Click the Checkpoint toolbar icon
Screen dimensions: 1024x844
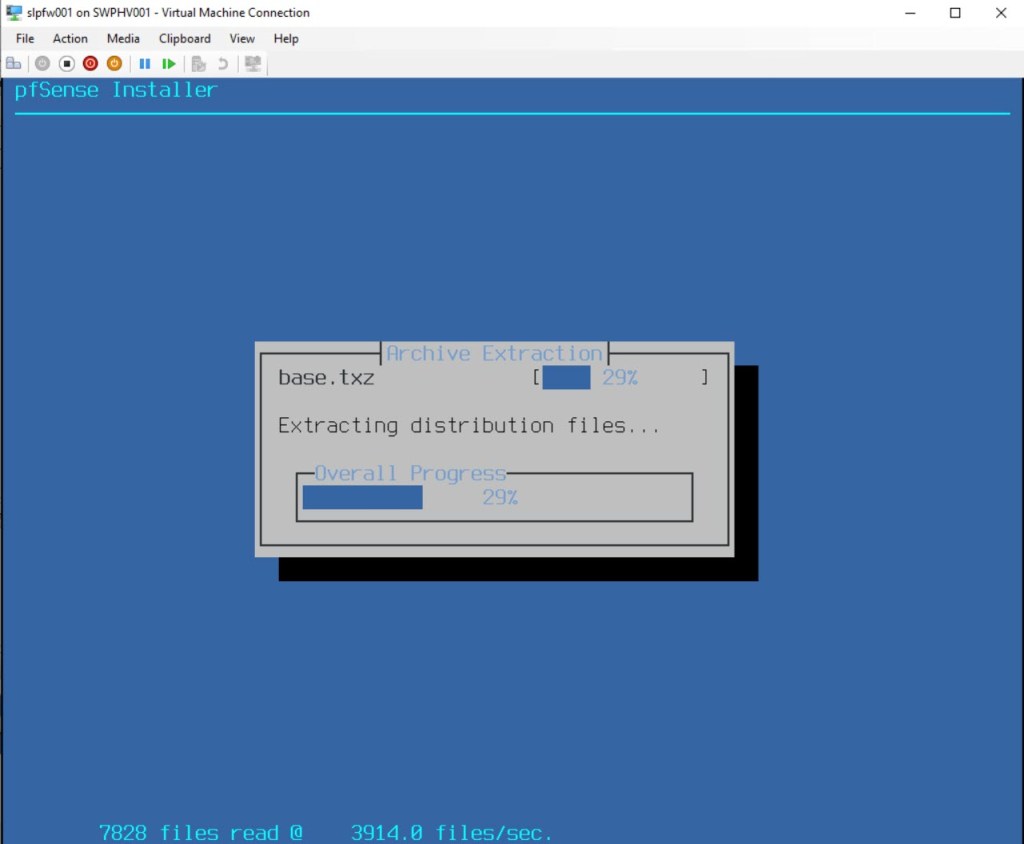(199, 63)
